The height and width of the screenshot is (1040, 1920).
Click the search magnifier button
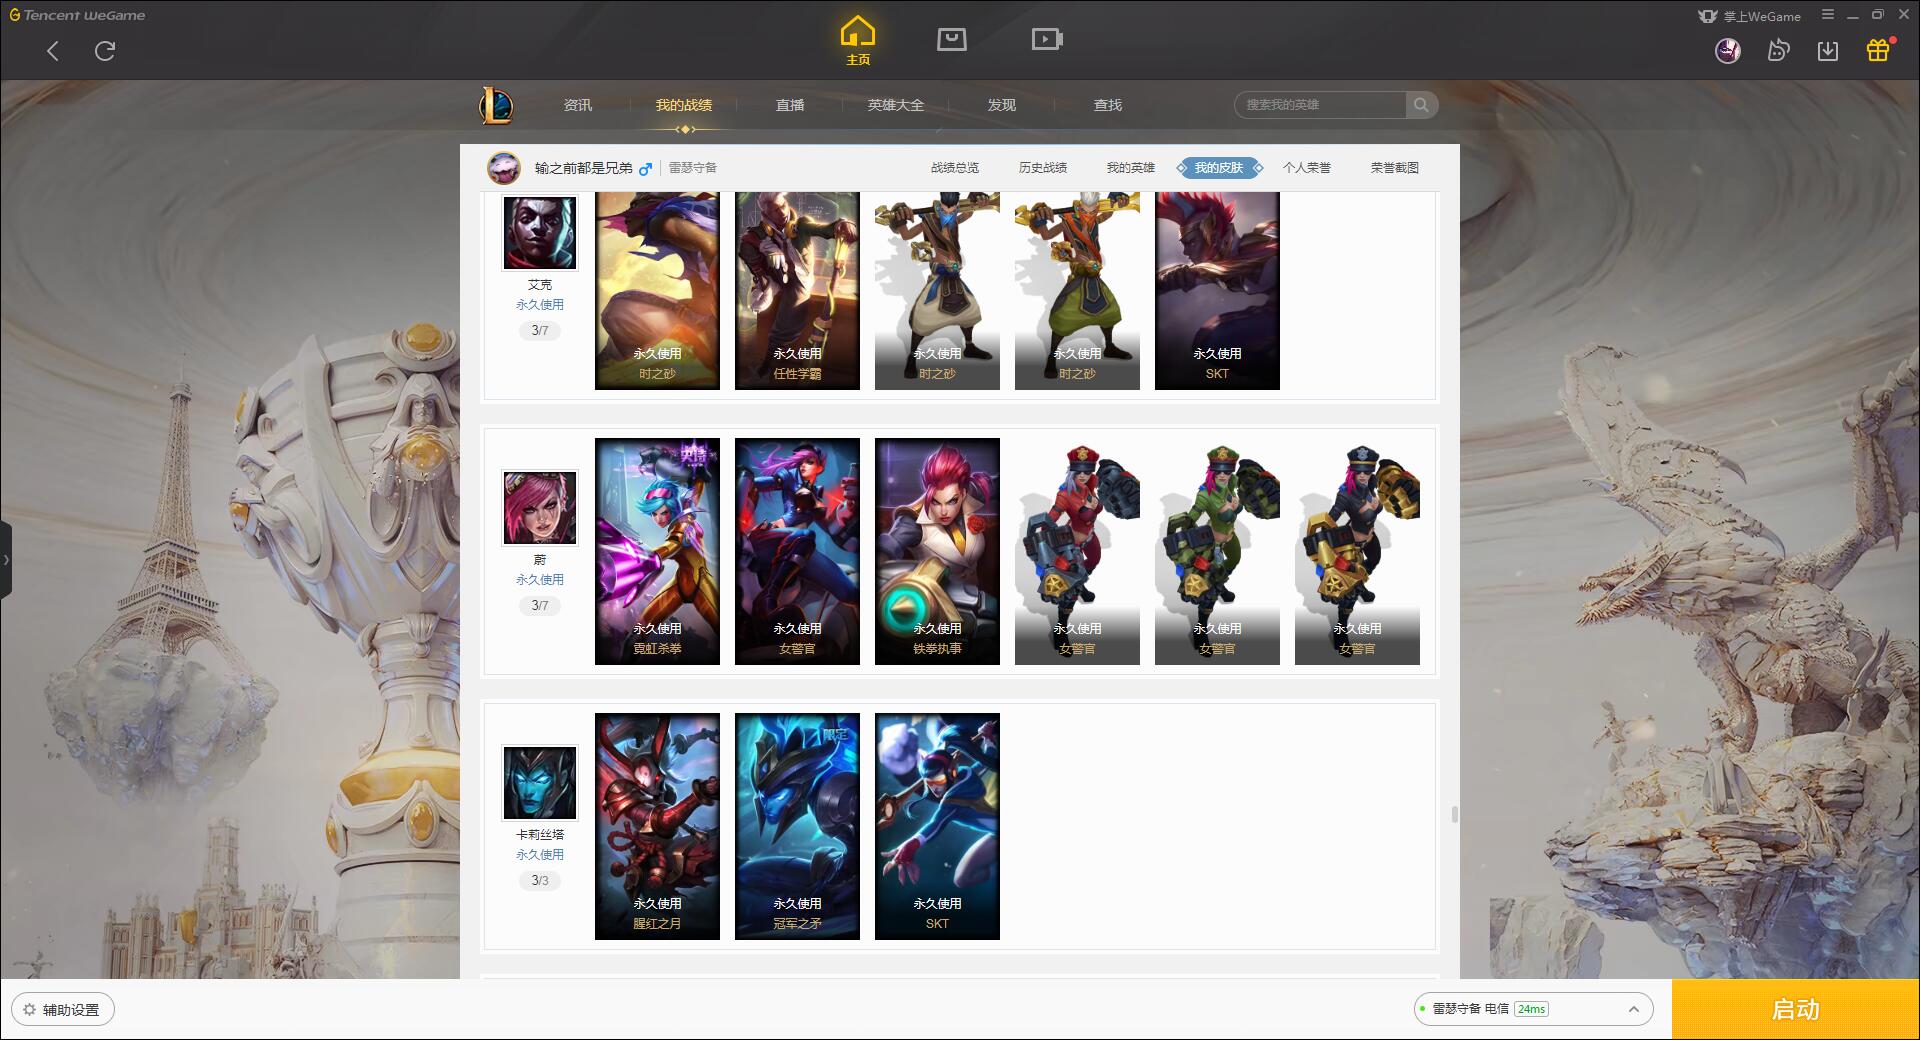click(x=1421, y=105)
